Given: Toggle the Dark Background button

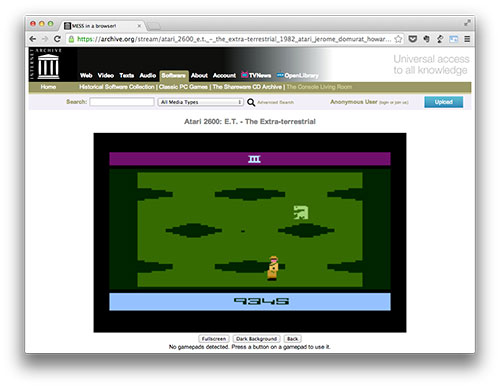Looking at the screenshot, I should point(256,339).
